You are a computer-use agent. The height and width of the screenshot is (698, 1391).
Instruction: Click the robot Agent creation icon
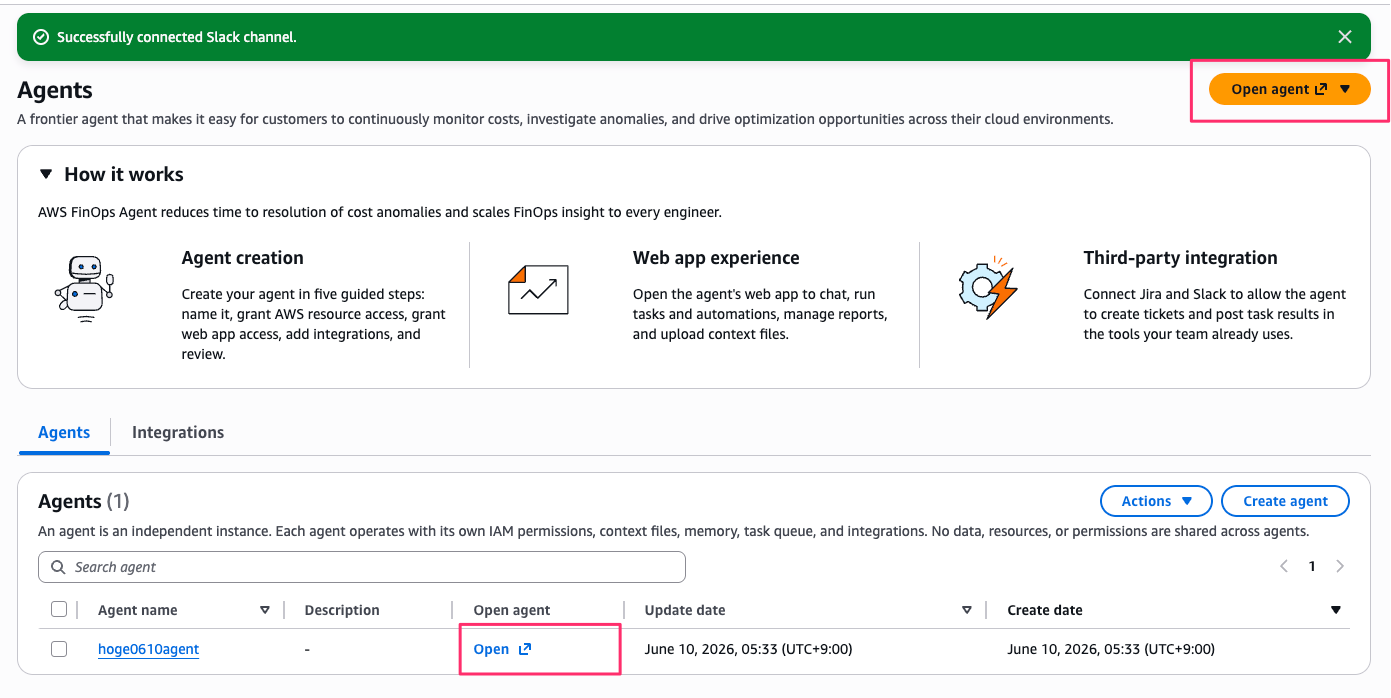coord(84,290)
